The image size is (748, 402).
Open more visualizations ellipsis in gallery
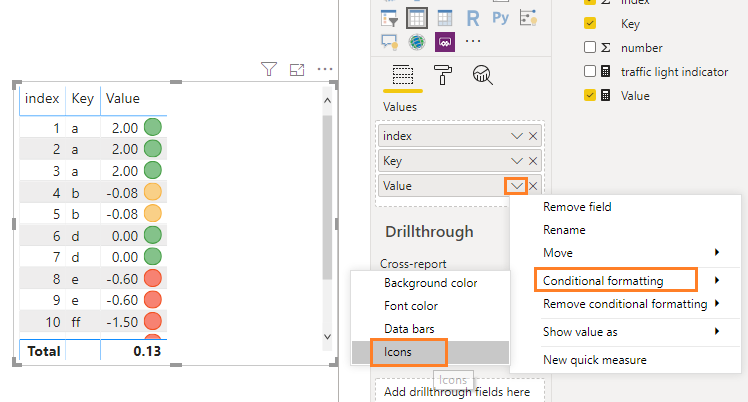coord(473,41)
